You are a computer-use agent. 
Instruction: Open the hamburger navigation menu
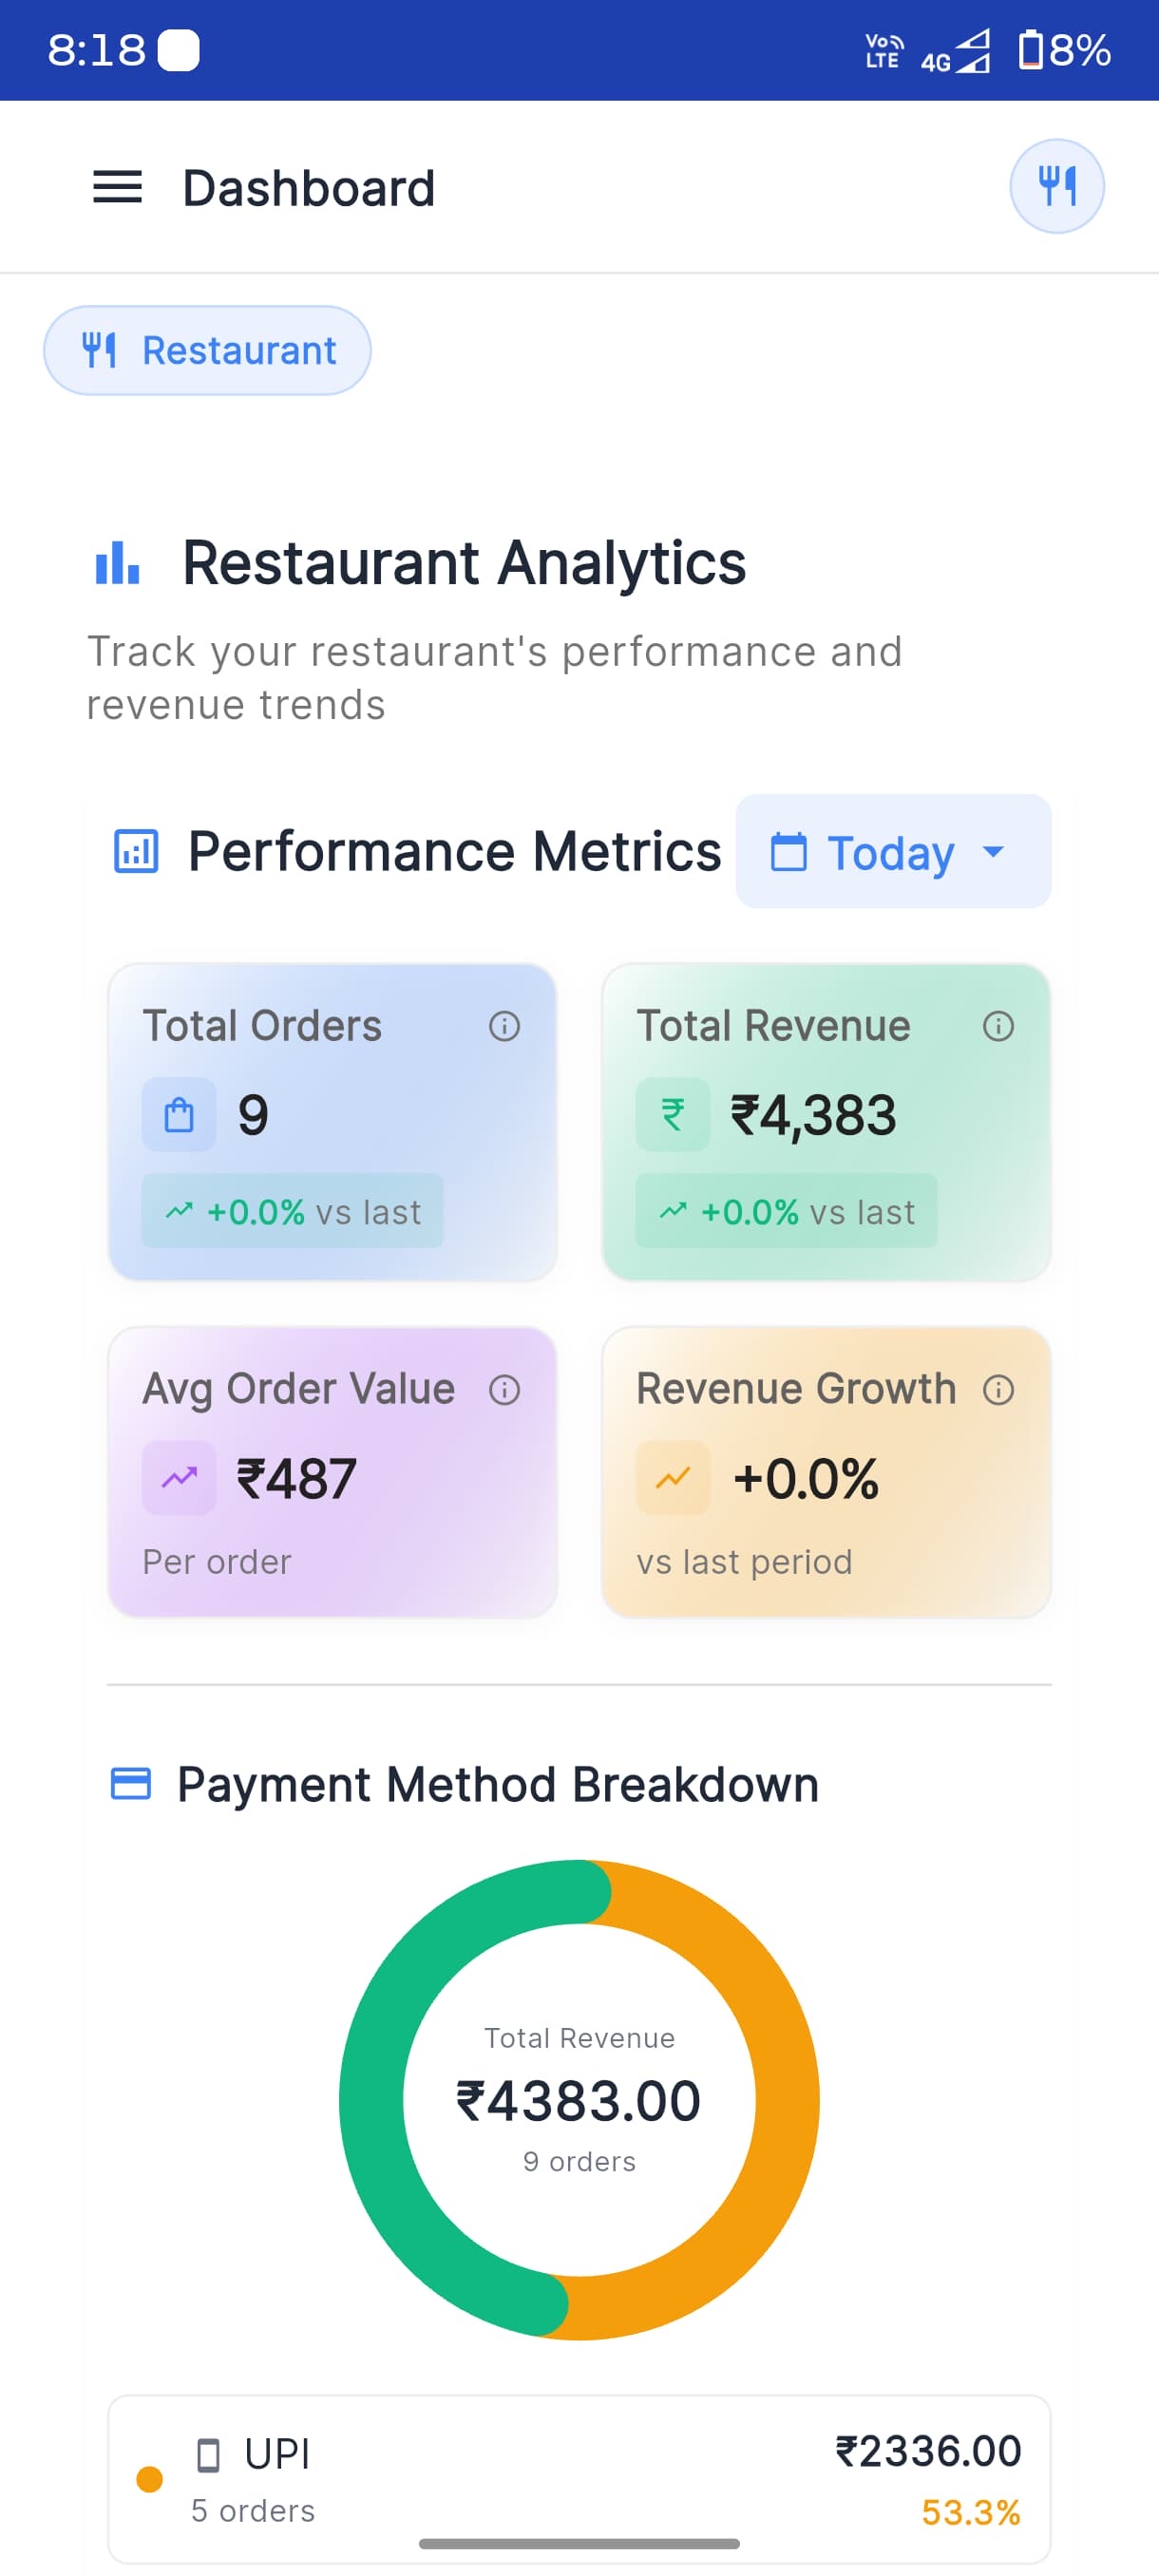click(x=117, y=187)
